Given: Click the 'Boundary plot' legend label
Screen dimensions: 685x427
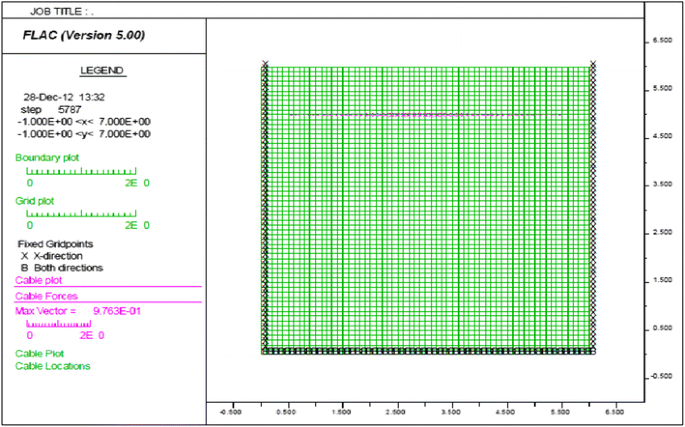Looking at the screenshot, I should pyautogui.click(x=47, y=158).
